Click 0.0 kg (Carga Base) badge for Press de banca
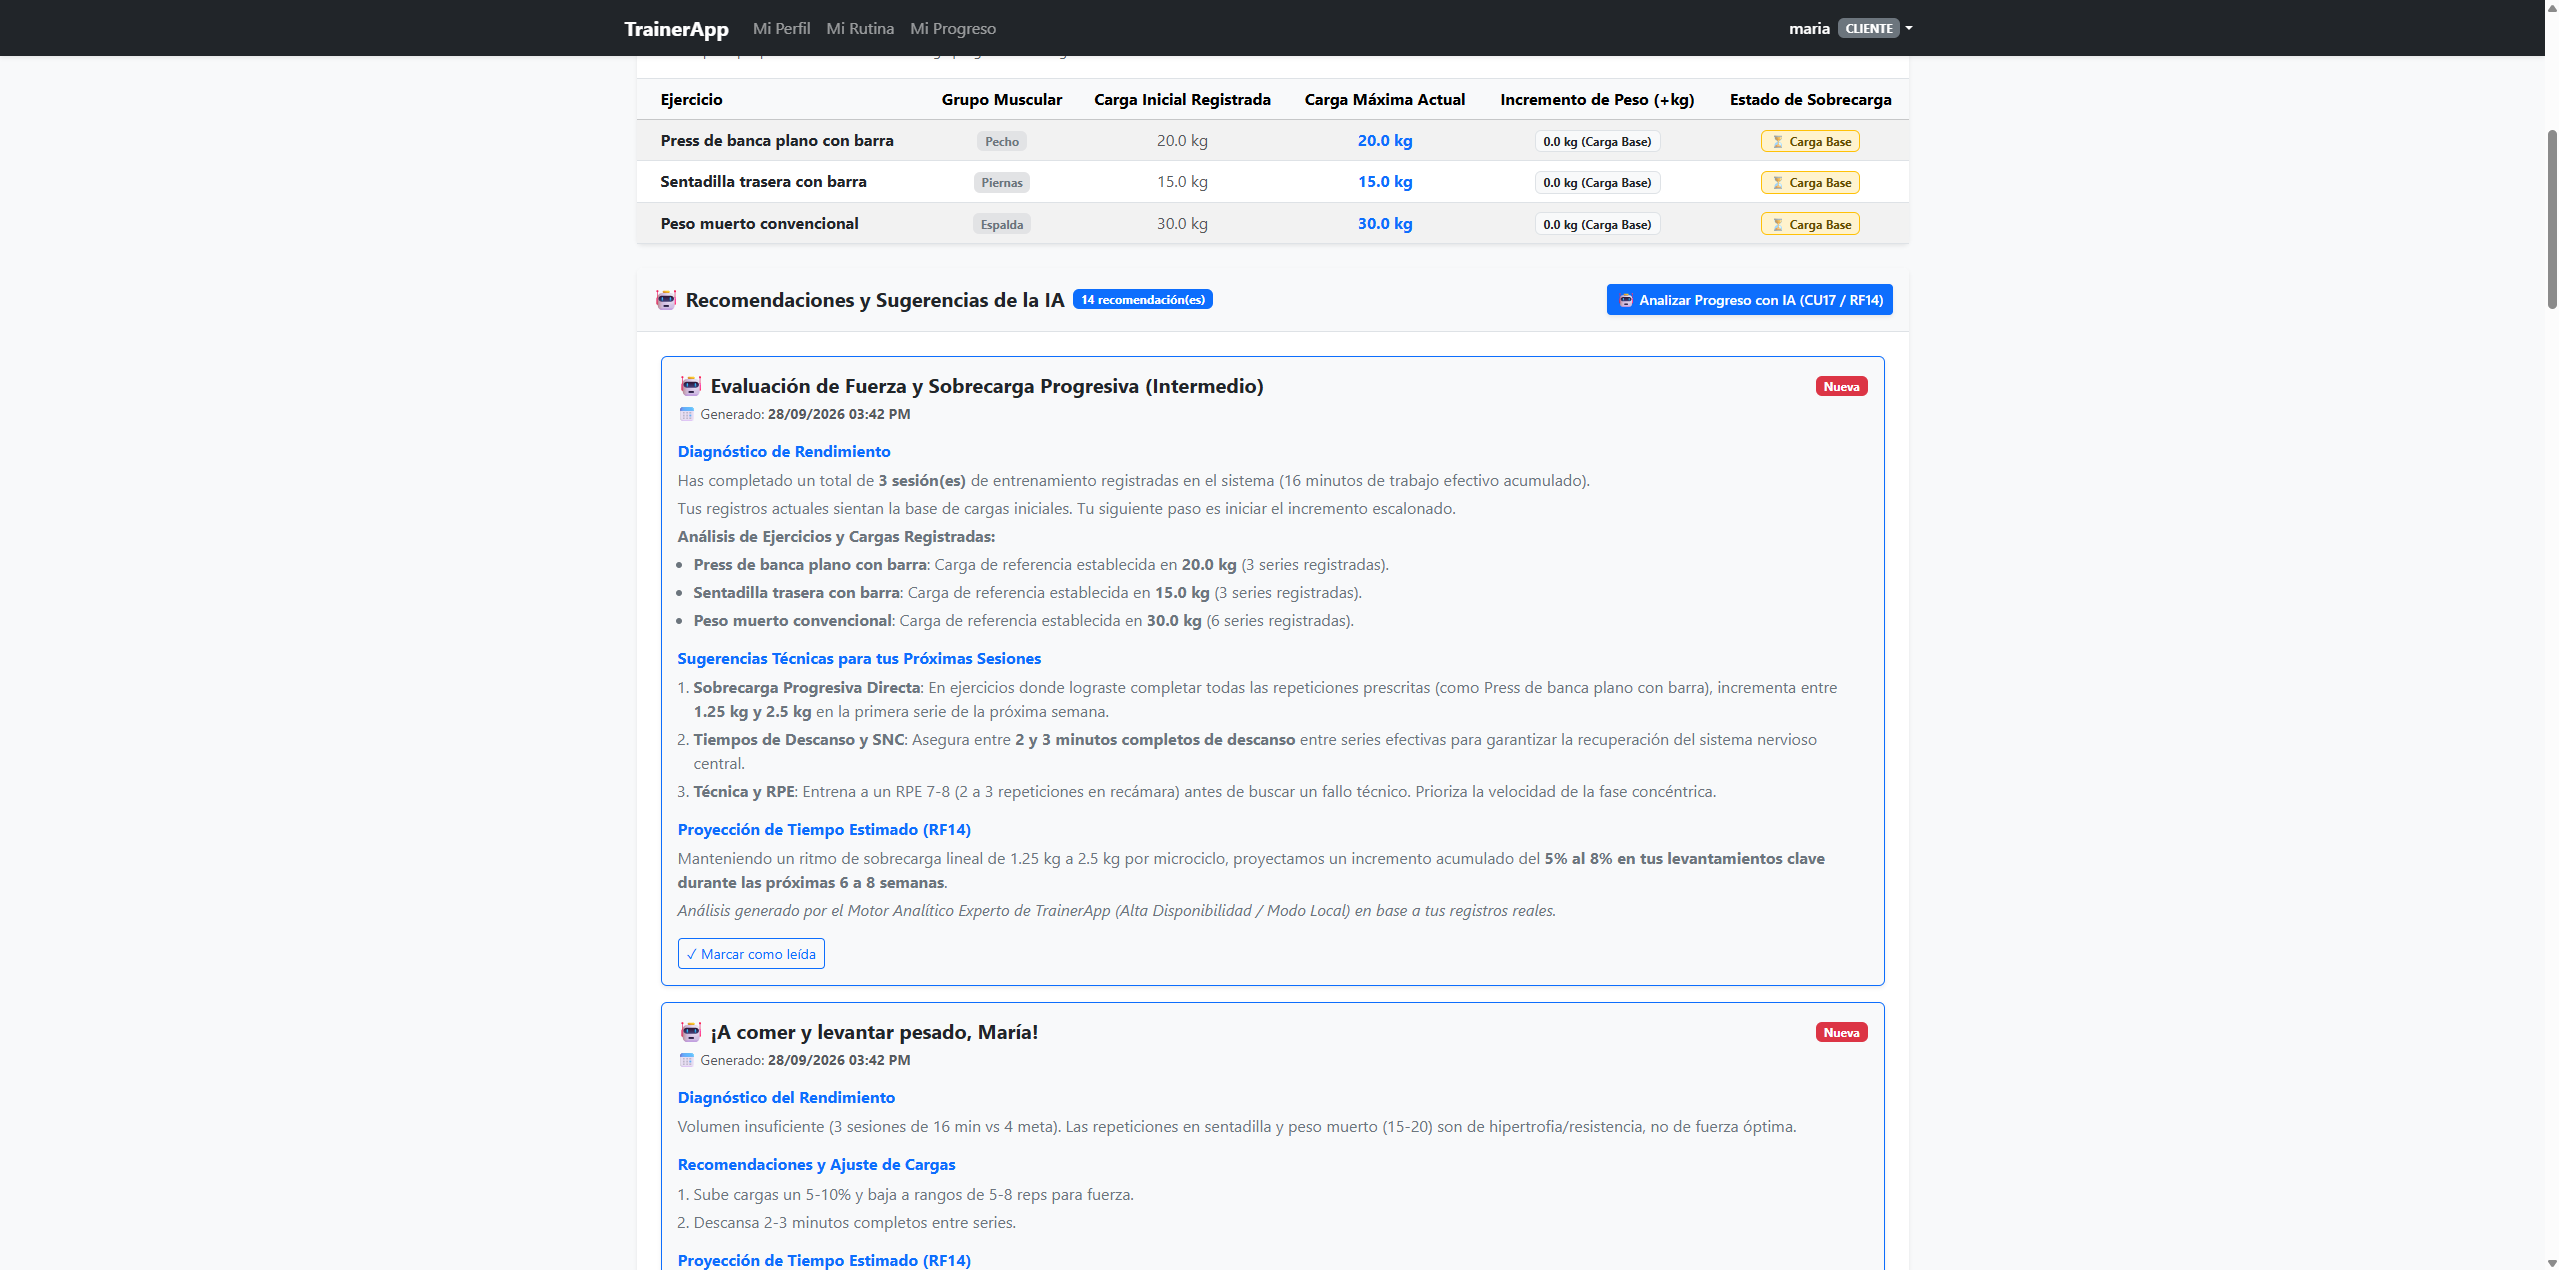The width and height of the screenshot is (2559, 1270). point(1597,141)
